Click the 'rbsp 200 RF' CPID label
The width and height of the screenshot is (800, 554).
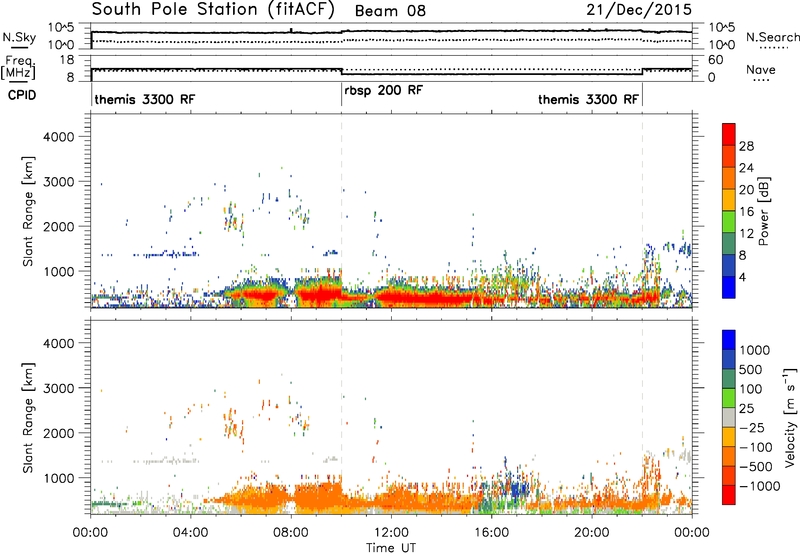[x=383, y=91]
